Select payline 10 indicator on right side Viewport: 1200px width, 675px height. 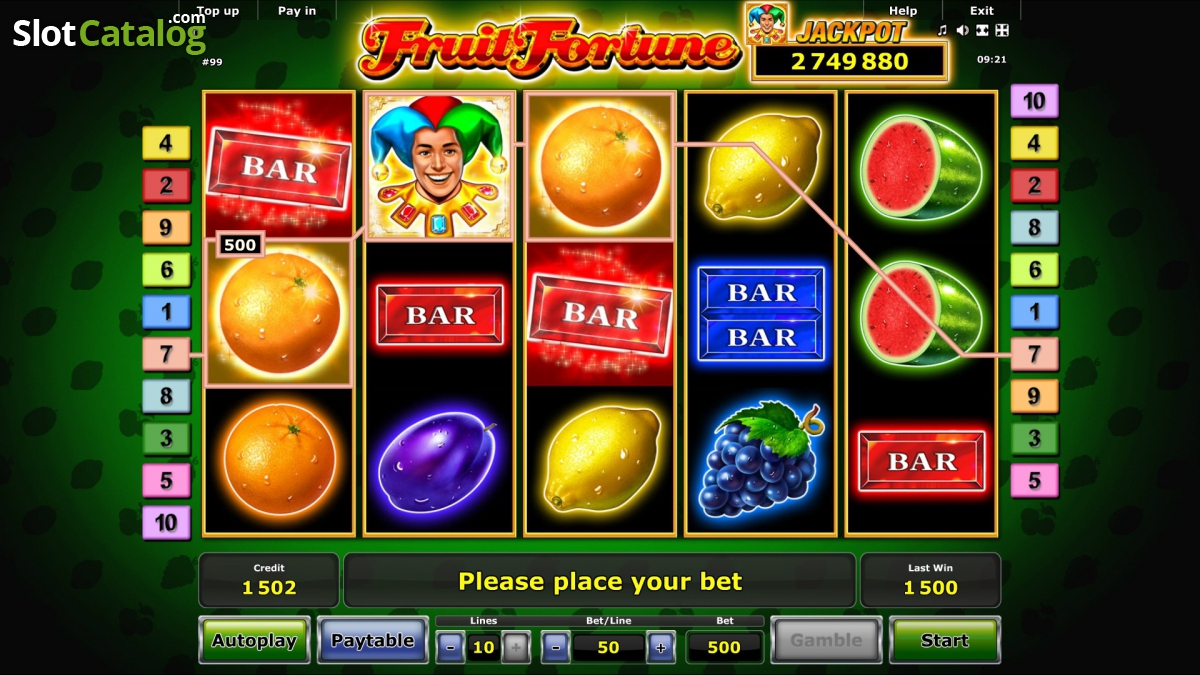1034,100
